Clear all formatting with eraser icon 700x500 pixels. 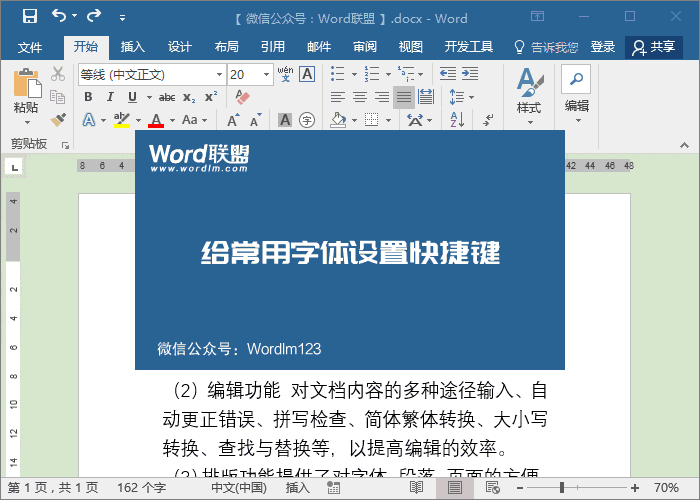(242, 97)
